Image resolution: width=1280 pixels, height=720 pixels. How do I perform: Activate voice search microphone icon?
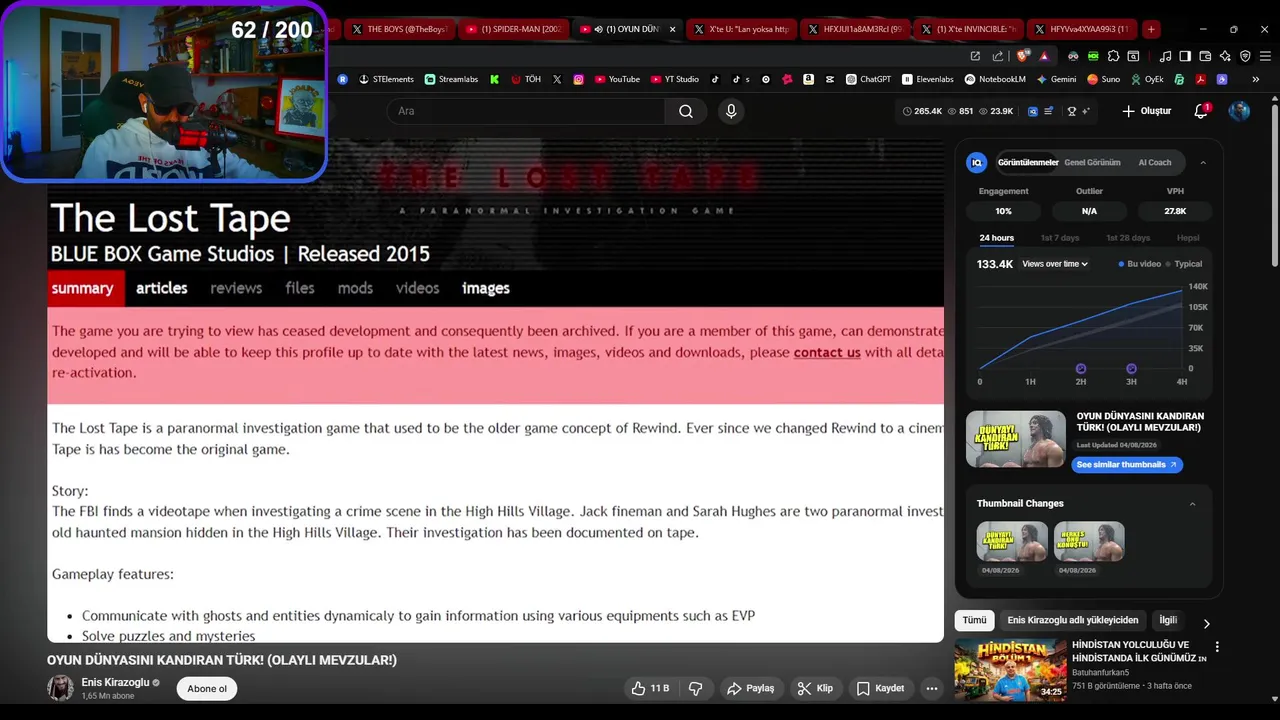coord(731,111)
